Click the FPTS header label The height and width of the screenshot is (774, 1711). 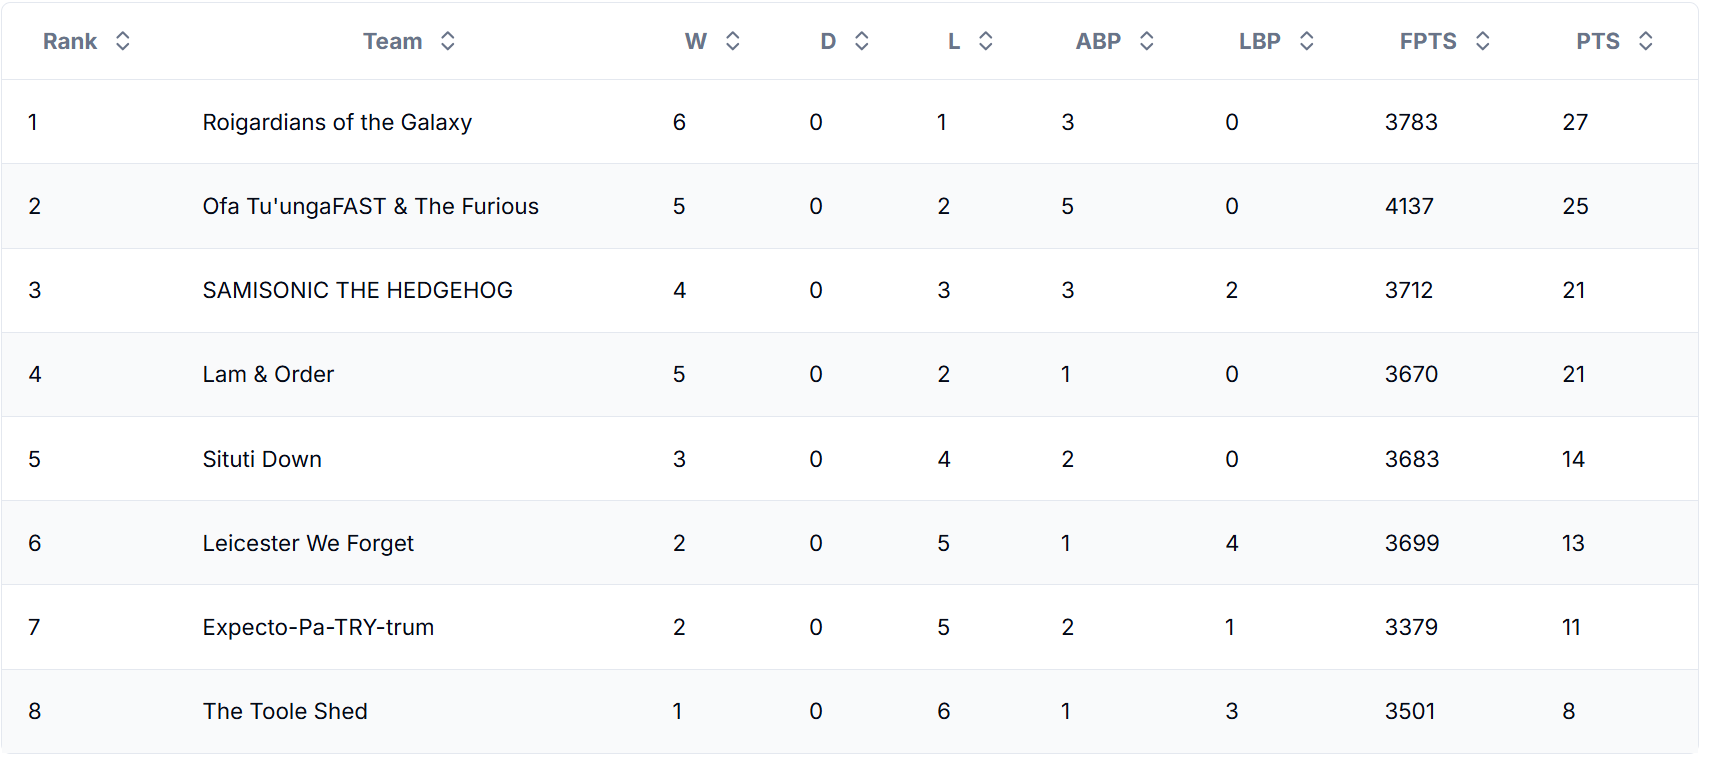pos(1428,41)
